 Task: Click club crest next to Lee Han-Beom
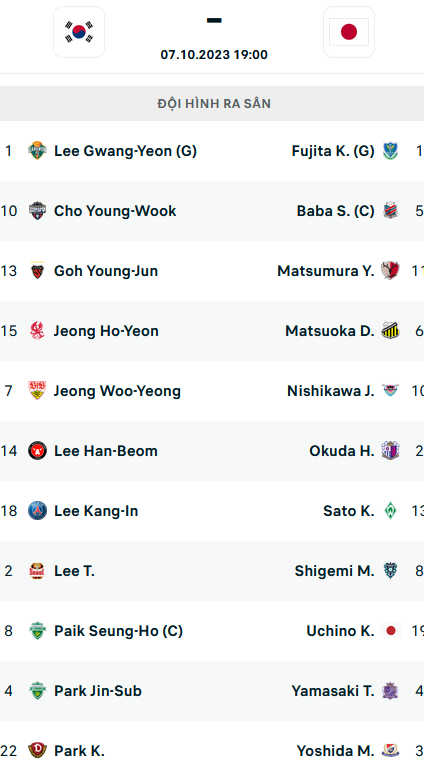tap(37, 451)
